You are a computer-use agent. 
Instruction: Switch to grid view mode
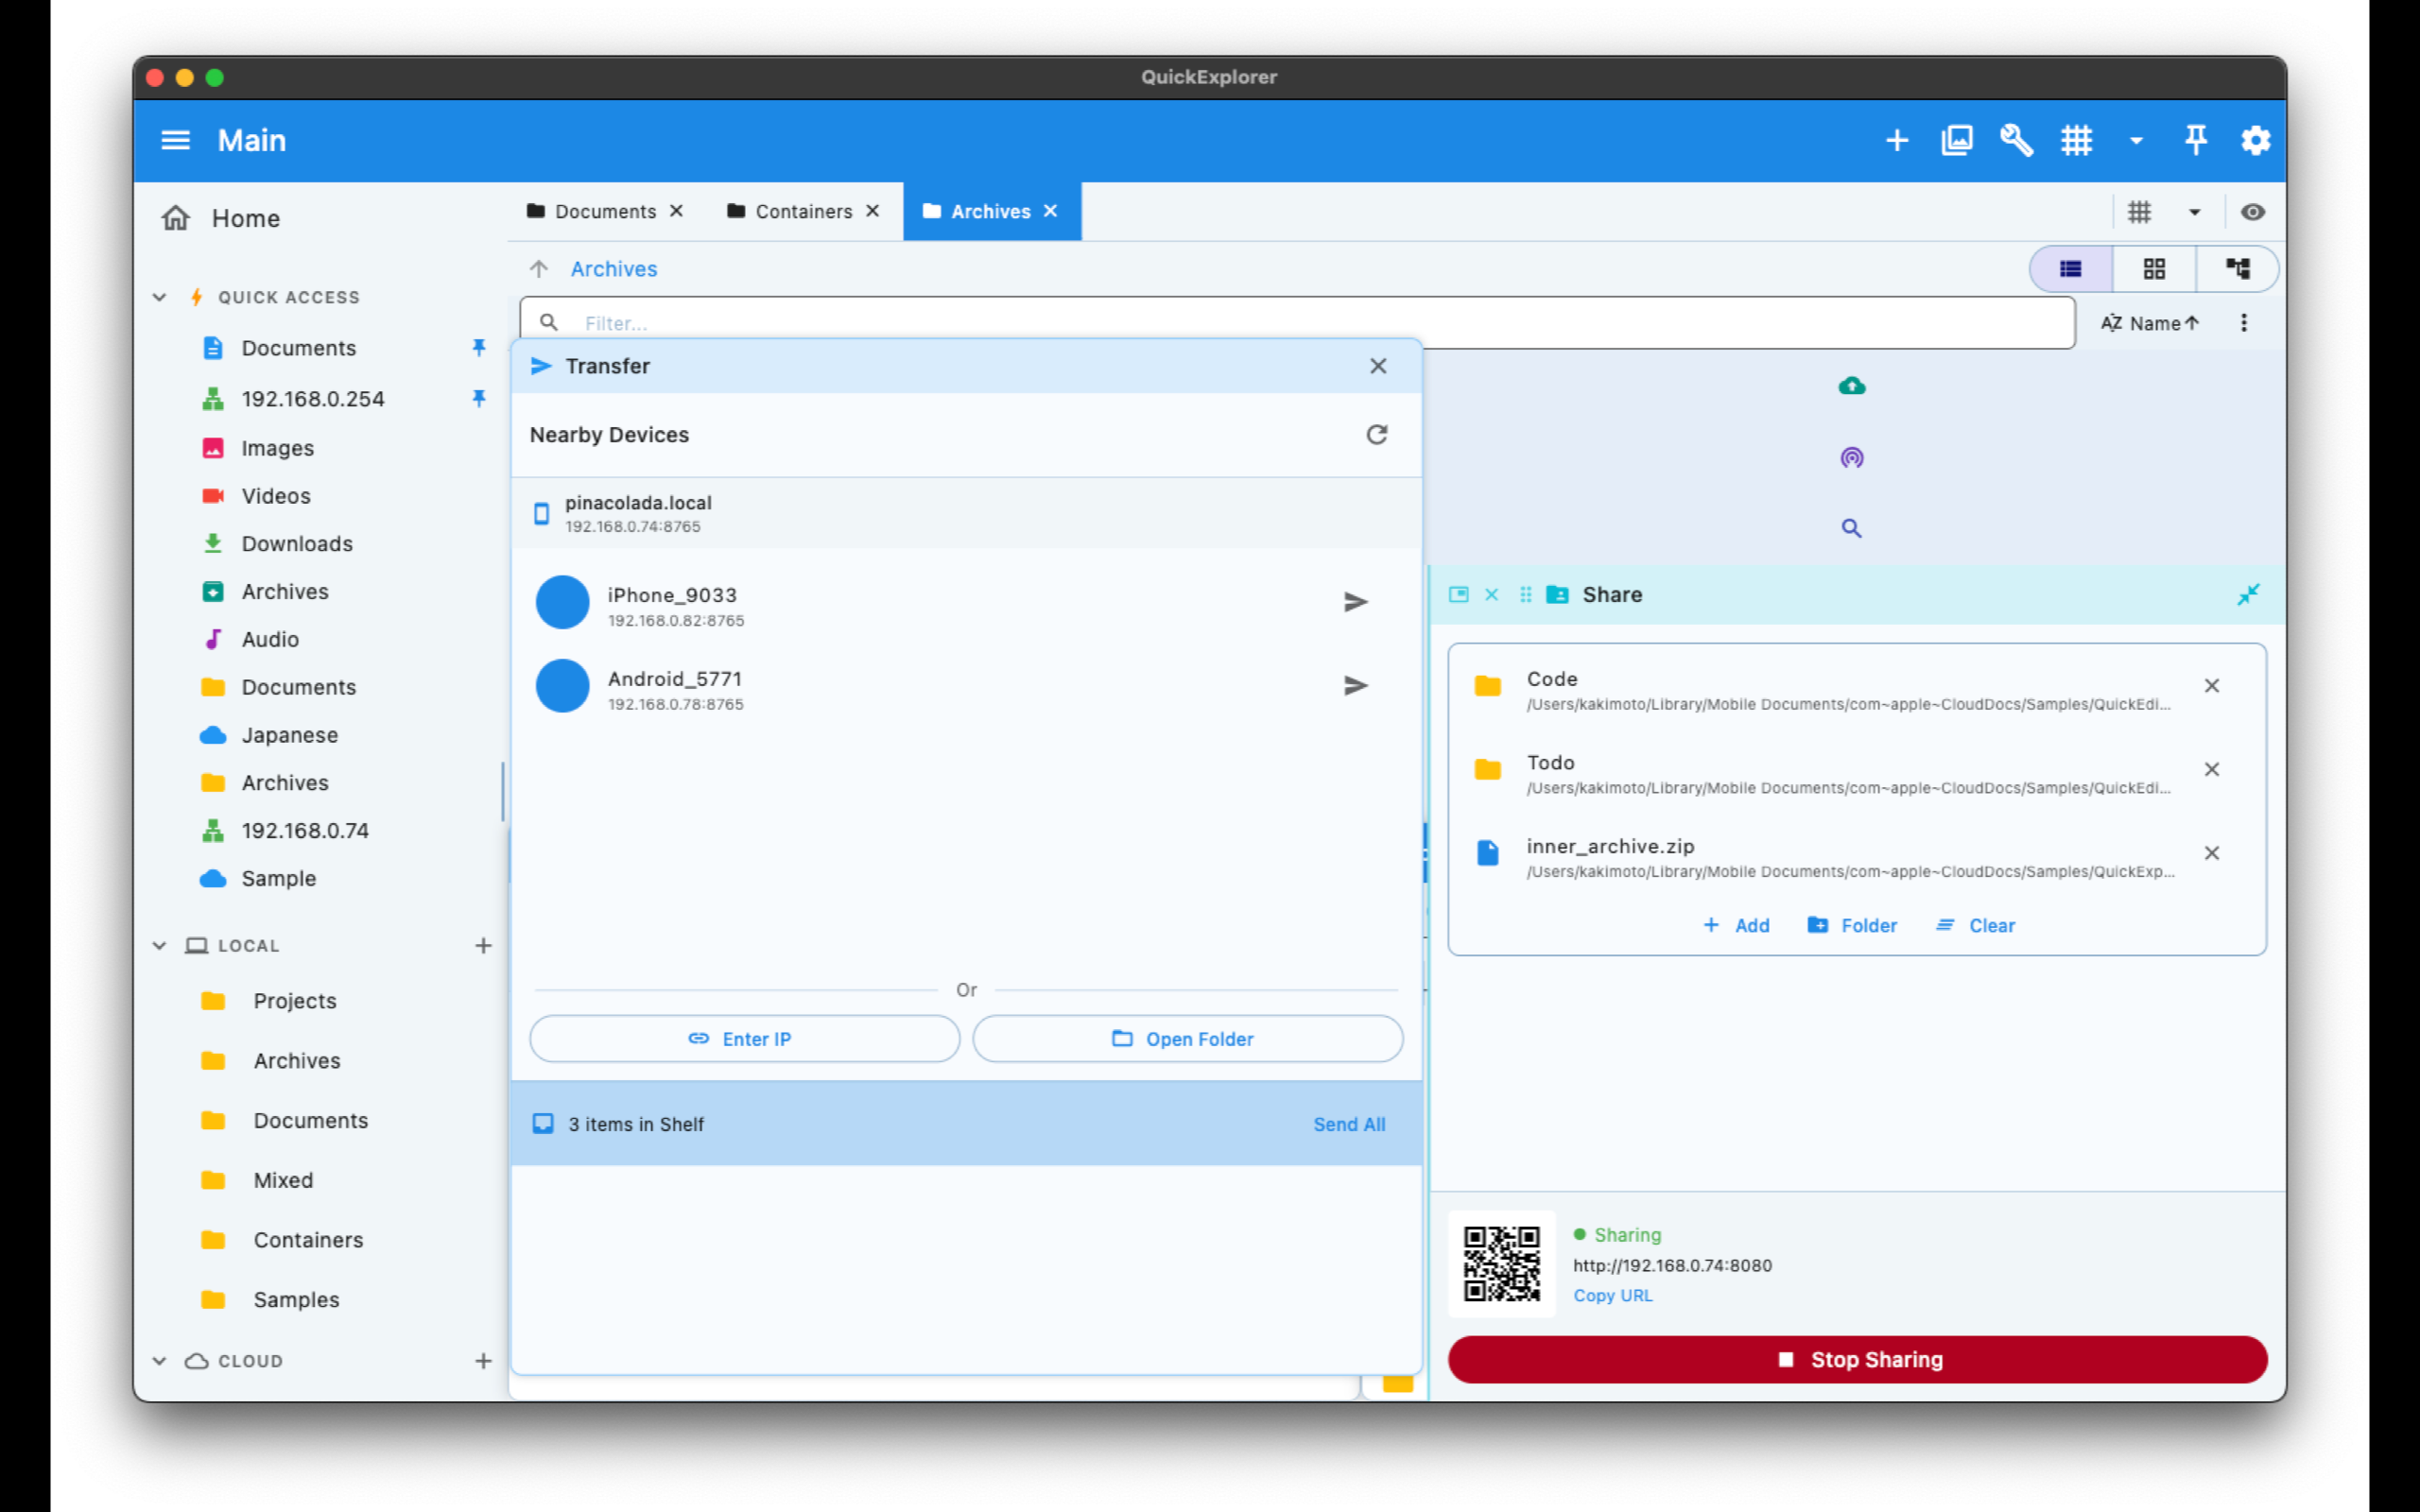[2154, 269]
